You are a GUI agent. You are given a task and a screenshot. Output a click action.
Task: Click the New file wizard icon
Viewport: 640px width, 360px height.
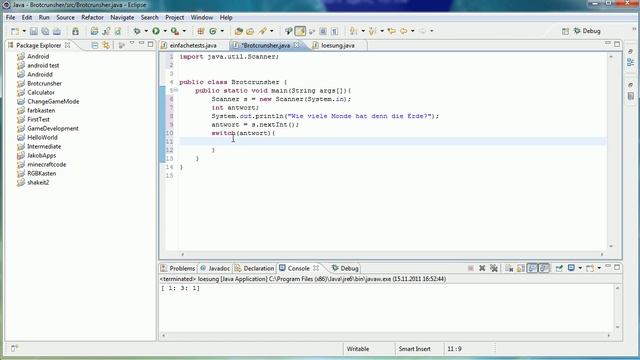pyautogui.click(x=15, y=31)
